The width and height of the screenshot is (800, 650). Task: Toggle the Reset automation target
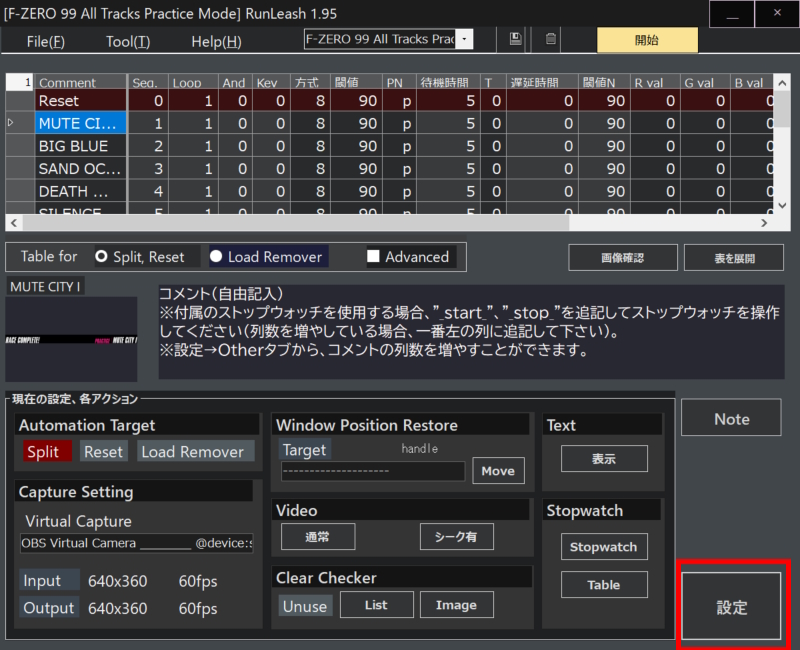pos(104,452)
